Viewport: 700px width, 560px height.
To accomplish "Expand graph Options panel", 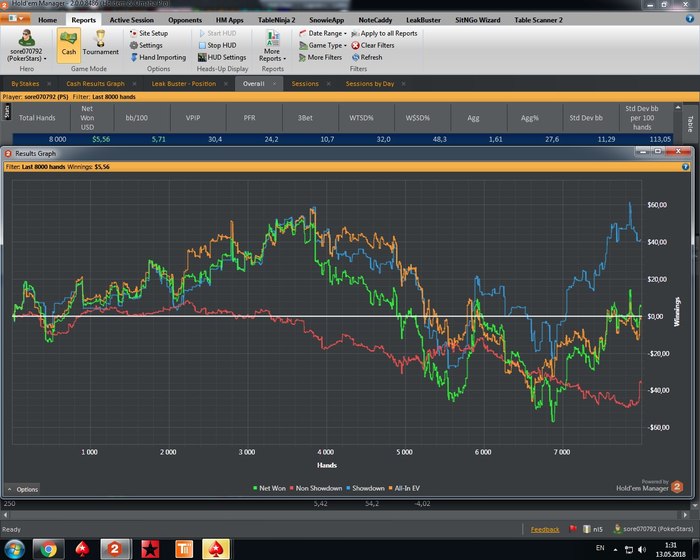I will [x=22, y=489].
